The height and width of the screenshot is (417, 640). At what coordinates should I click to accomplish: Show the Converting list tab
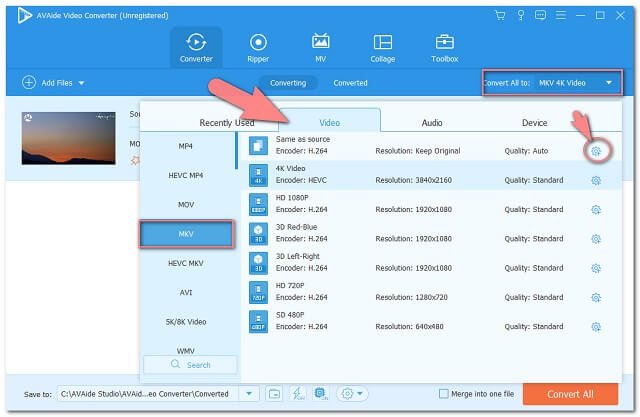pos(288,83)
